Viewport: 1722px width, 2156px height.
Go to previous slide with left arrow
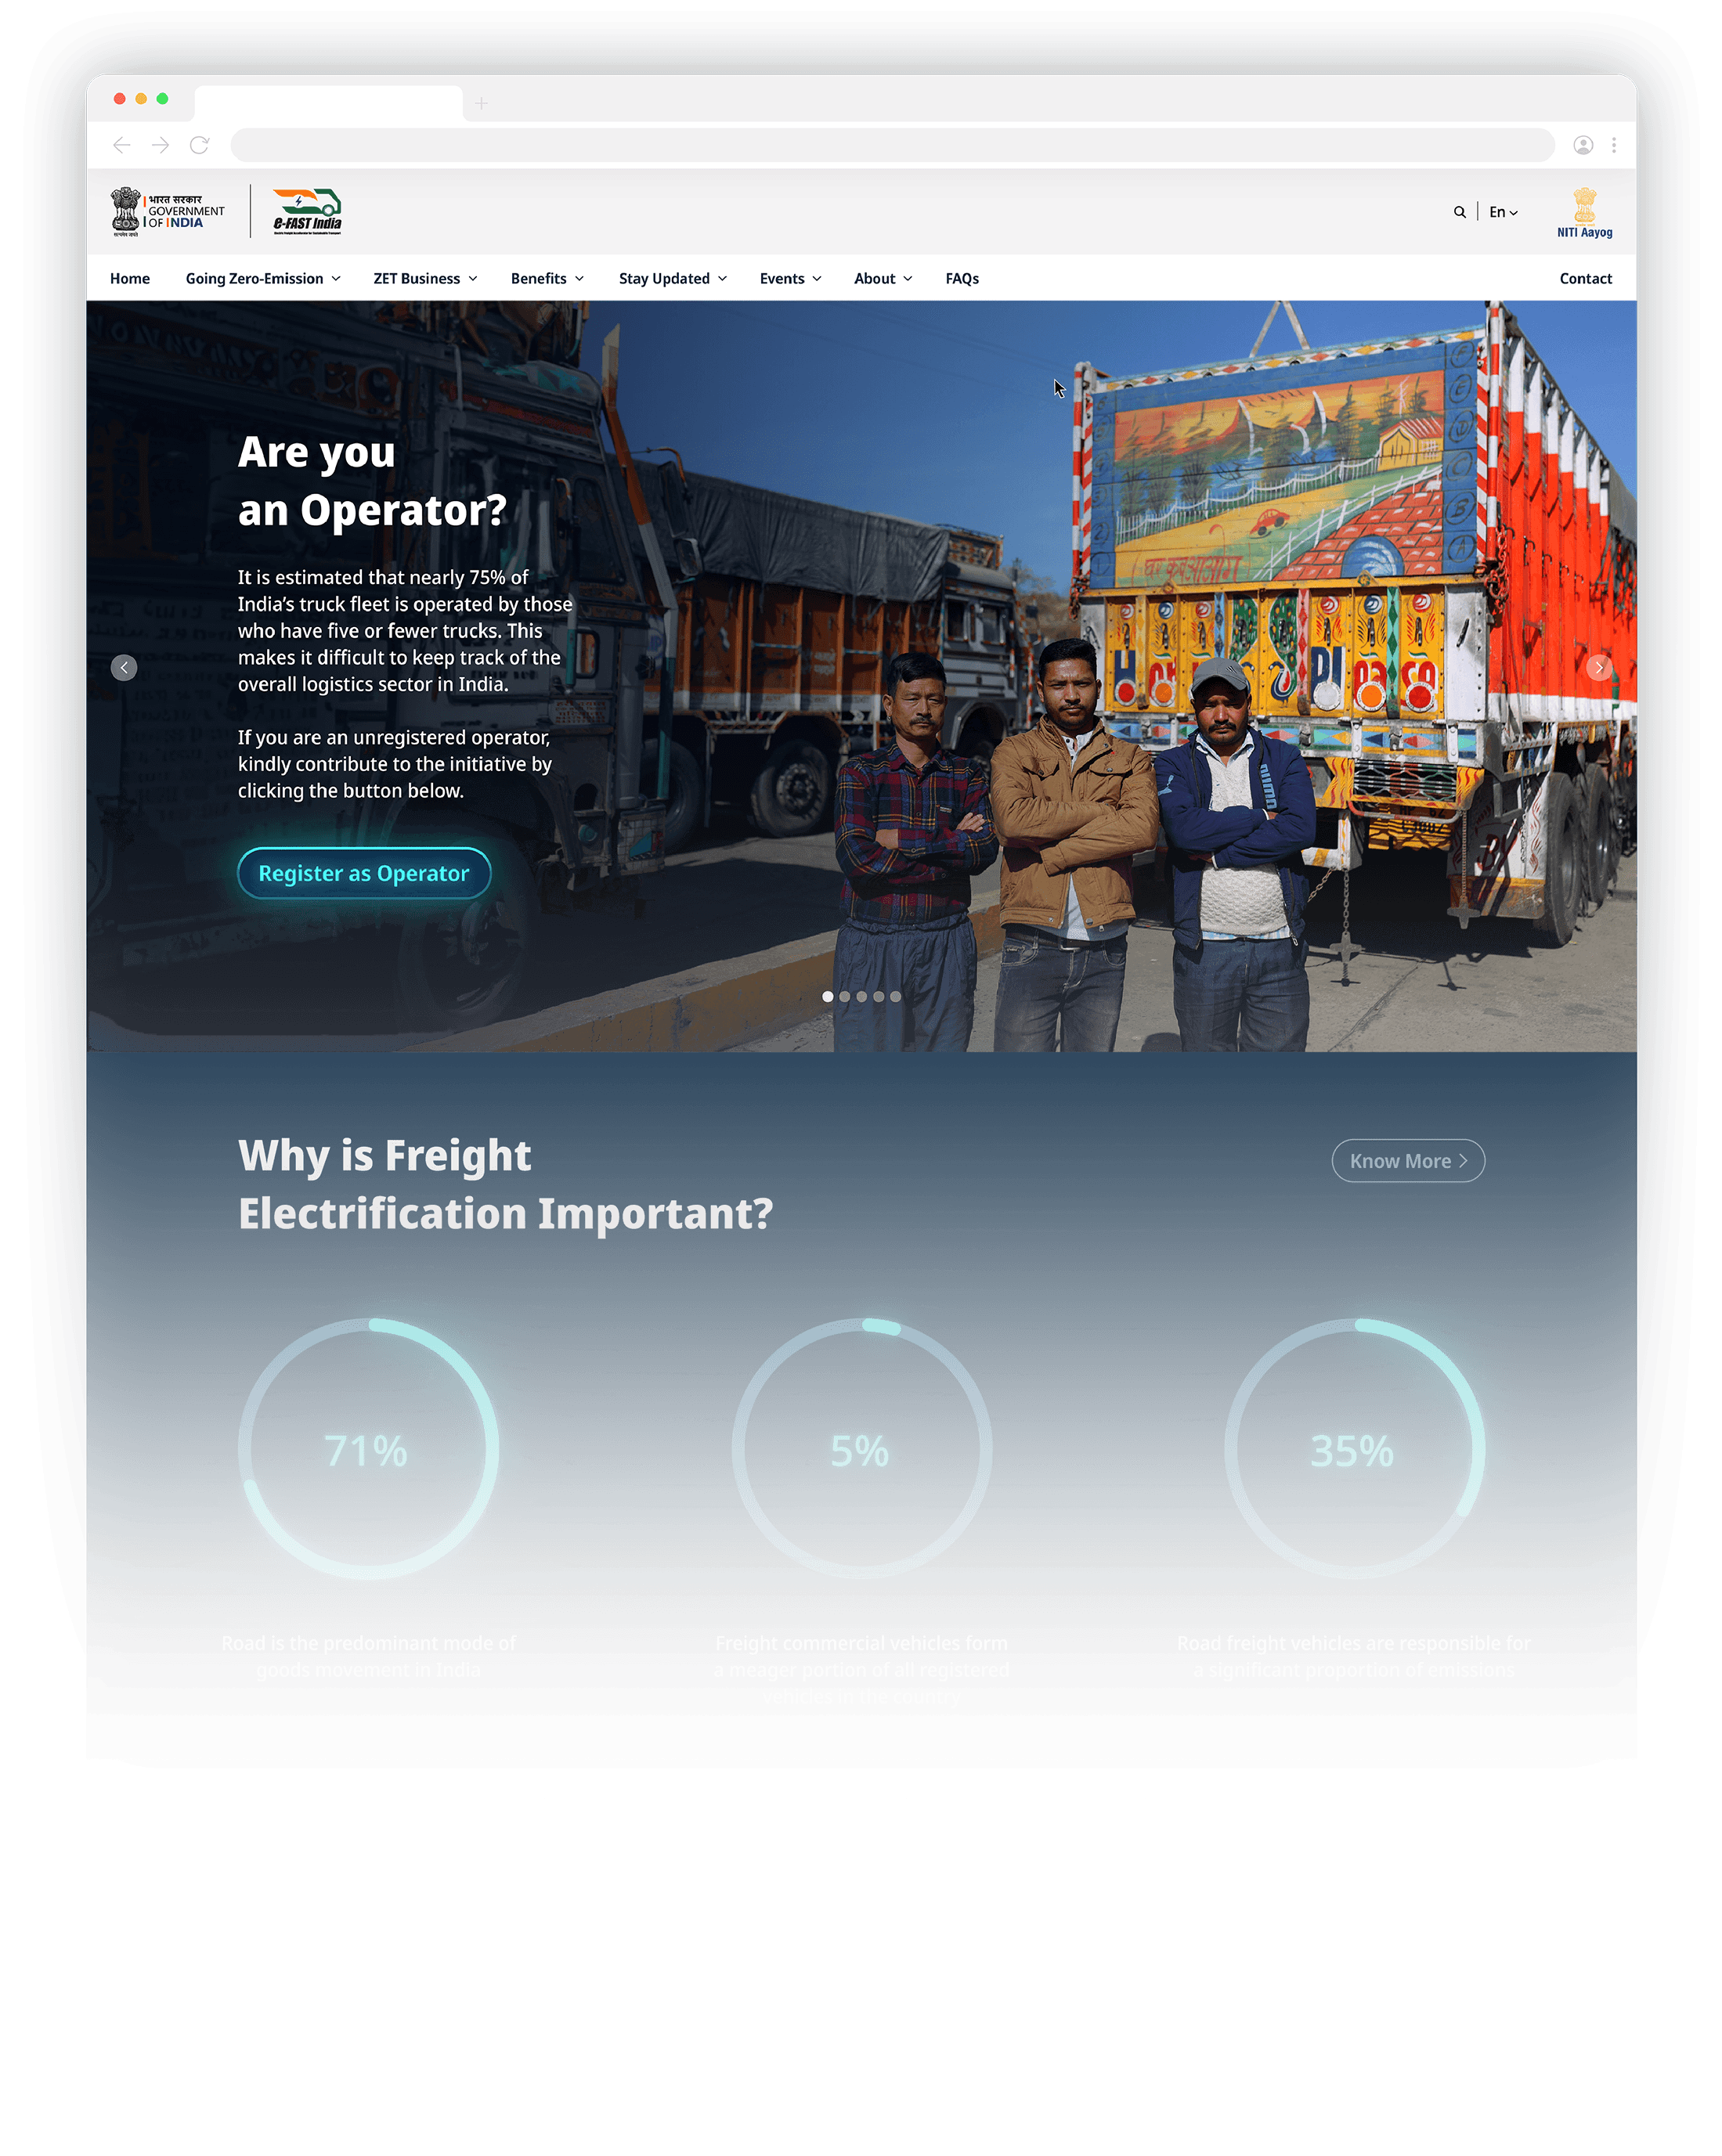tap(124, 667)
